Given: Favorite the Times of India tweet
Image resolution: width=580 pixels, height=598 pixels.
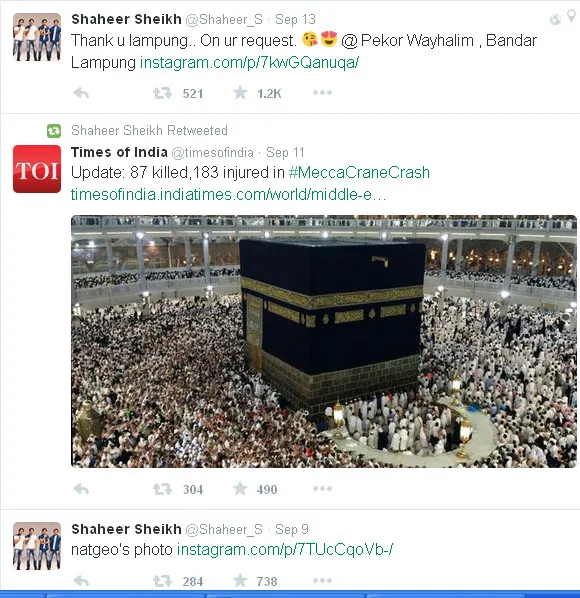Looking at the screenshot, I should coord(240,489).
